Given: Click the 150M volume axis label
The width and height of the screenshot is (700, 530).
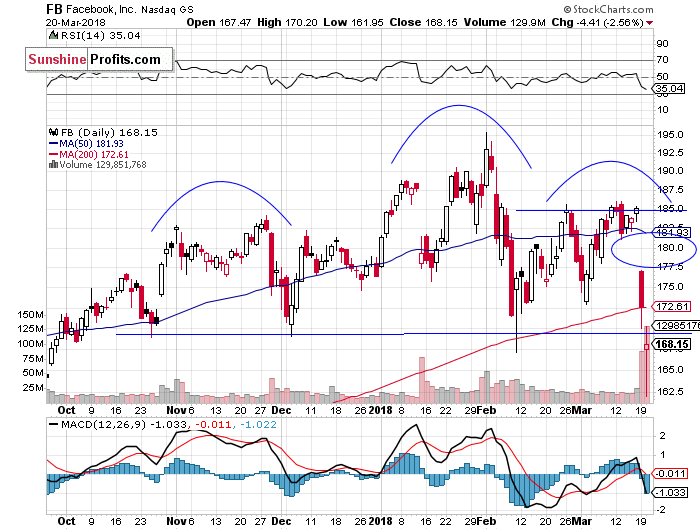Looking at the screenshot, I should (x=30, y=315).
